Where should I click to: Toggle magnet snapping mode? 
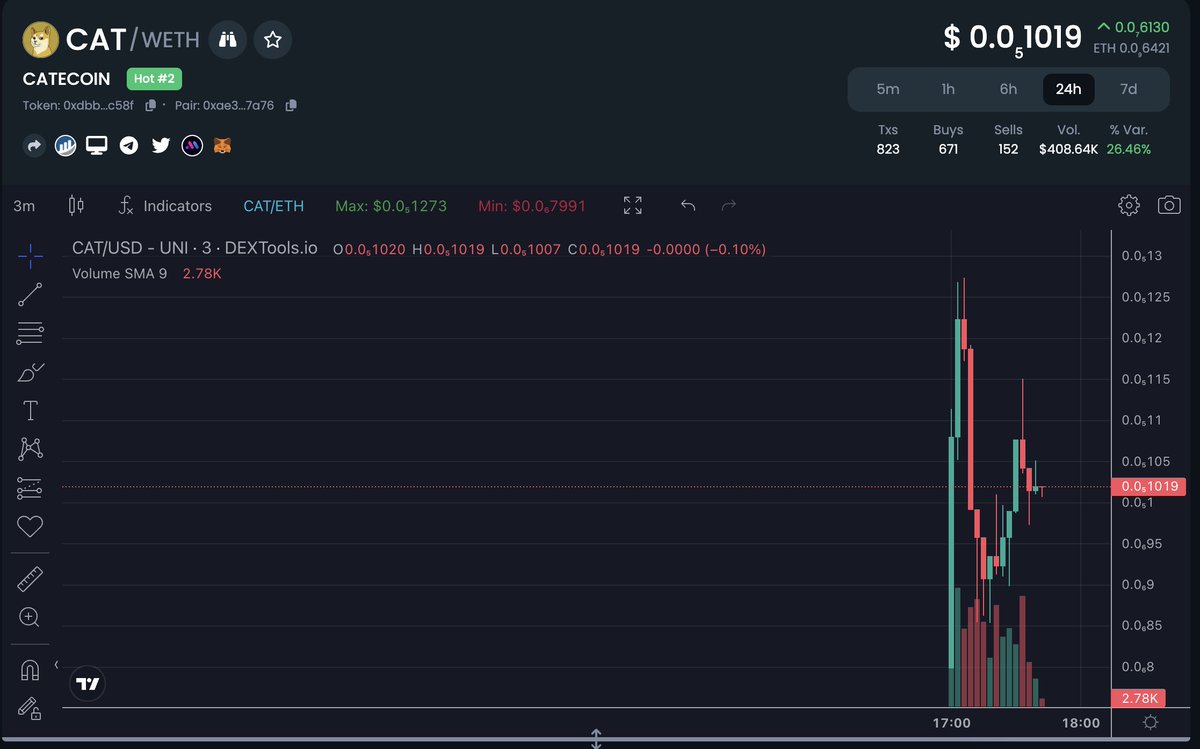pos(30,669)
